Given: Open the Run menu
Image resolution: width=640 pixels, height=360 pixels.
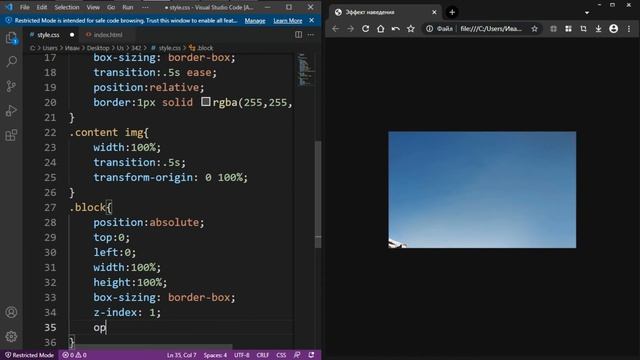Looking at the screenshot, I should [x=128, y=7].
